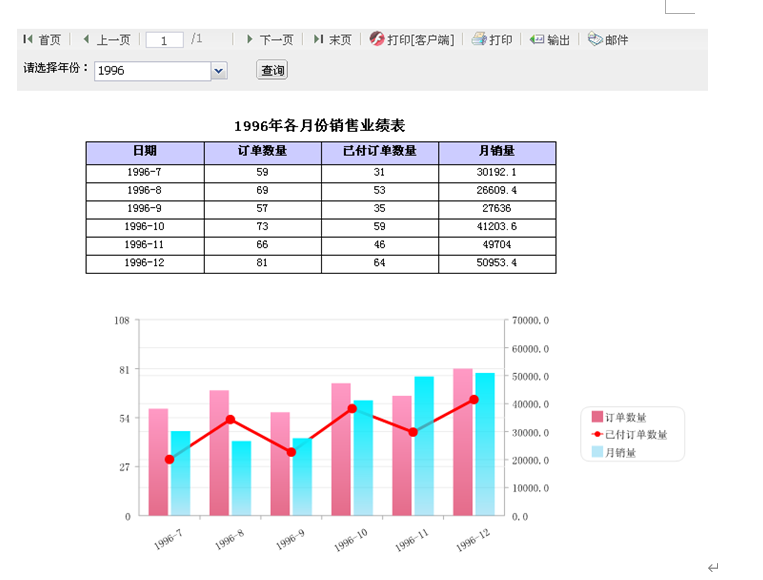This screenshot has height=580, width=763.
Task: Go to first page icon 首页
Action: [x=28, y=39]
